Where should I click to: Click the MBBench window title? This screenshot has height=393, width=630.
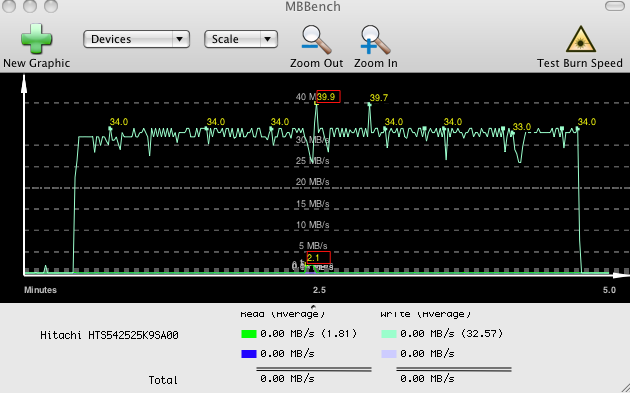pyautogui.click(x=313, y=6)
